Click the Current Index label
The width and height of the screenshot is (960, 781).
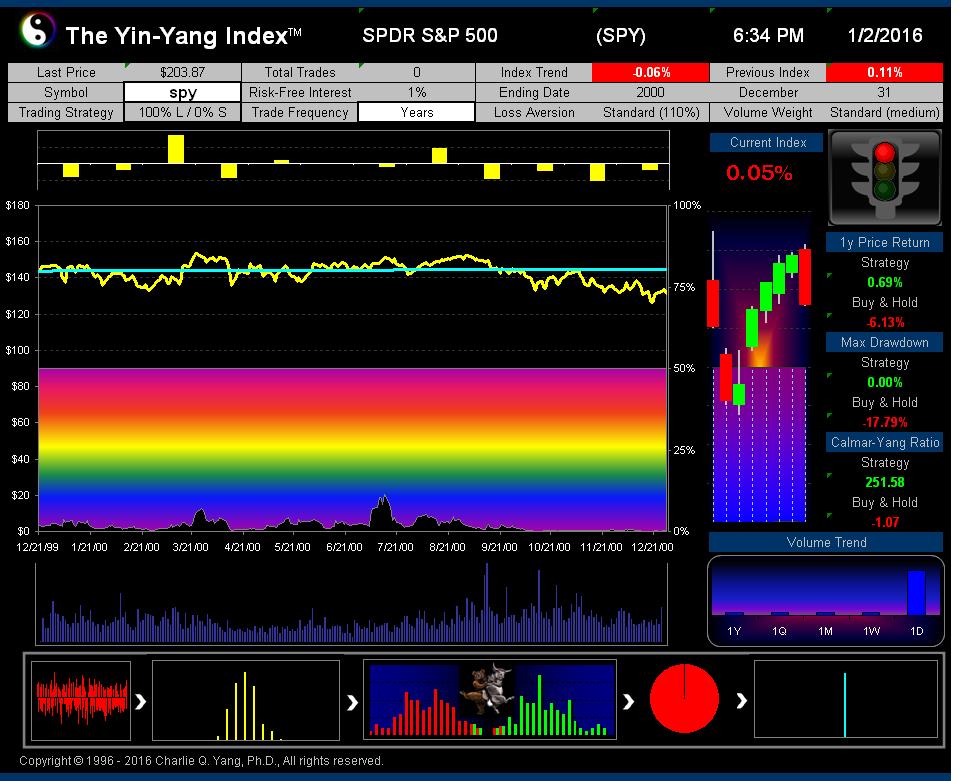[x=767, y=143]
